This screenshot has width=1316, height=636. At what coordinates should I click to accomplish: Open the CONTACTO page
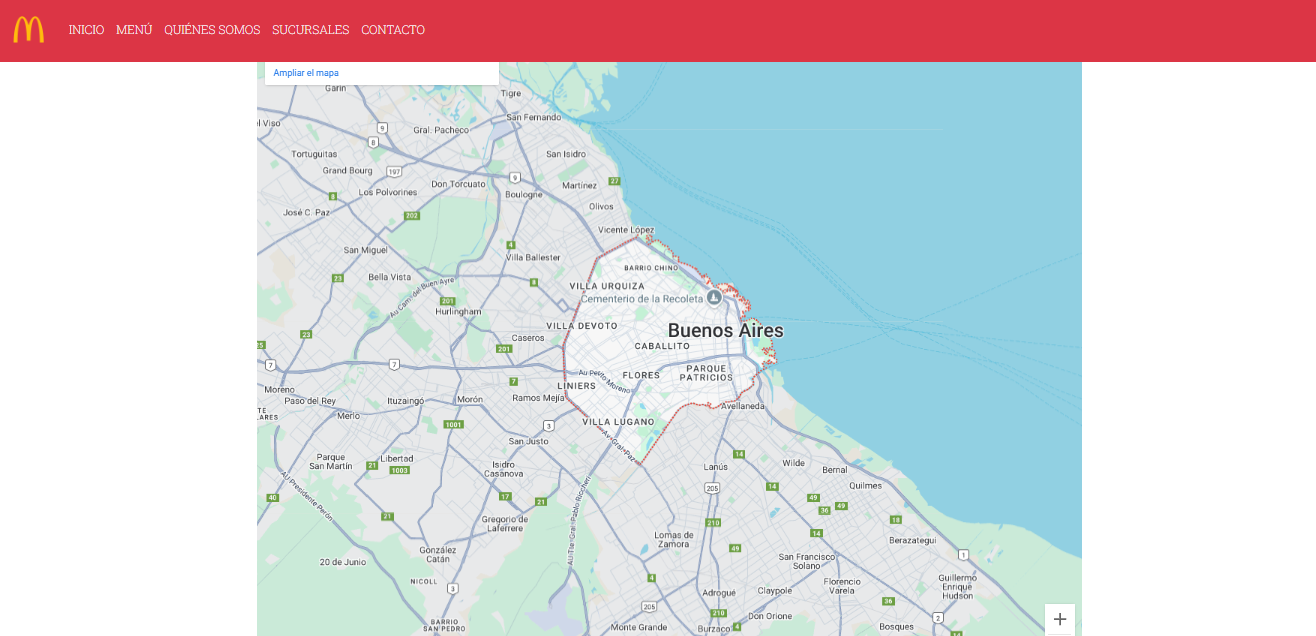(x=393, y=30)
